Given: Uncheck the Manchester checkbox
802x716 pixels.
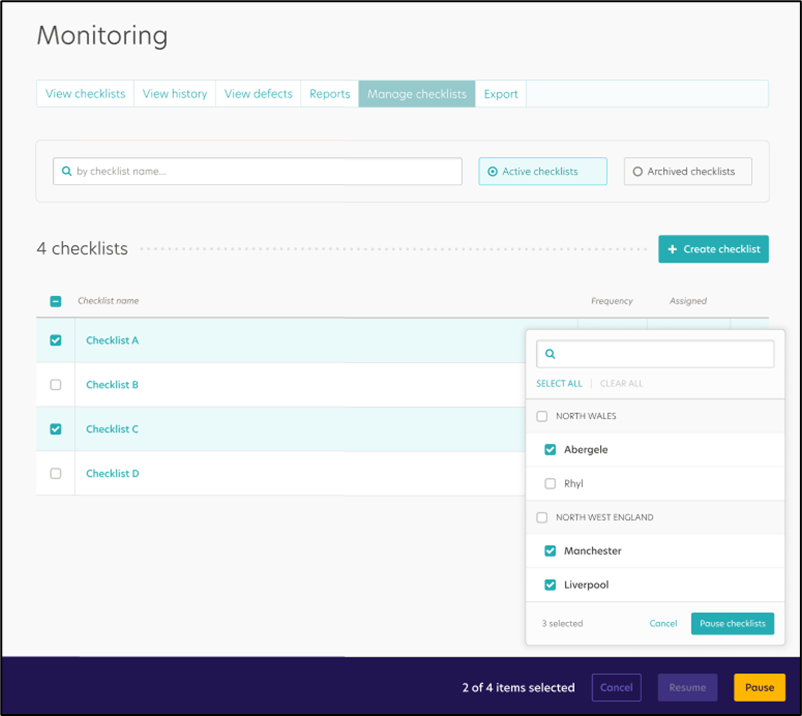Looking at the screenshot, I should click(x=549, y=550).
